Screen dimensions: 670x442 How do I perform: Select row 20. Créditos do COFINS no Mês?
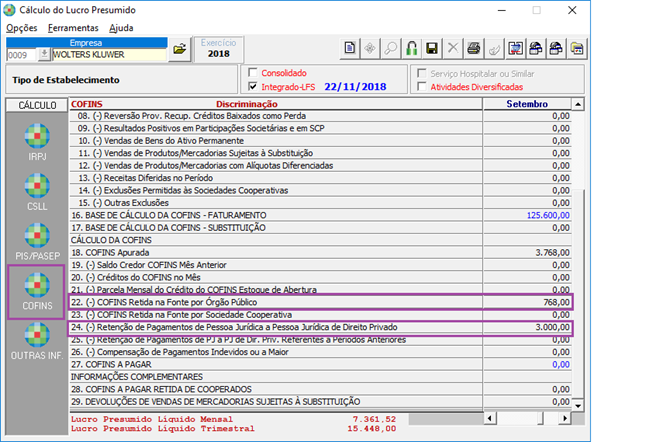click(x=276, y=277)
